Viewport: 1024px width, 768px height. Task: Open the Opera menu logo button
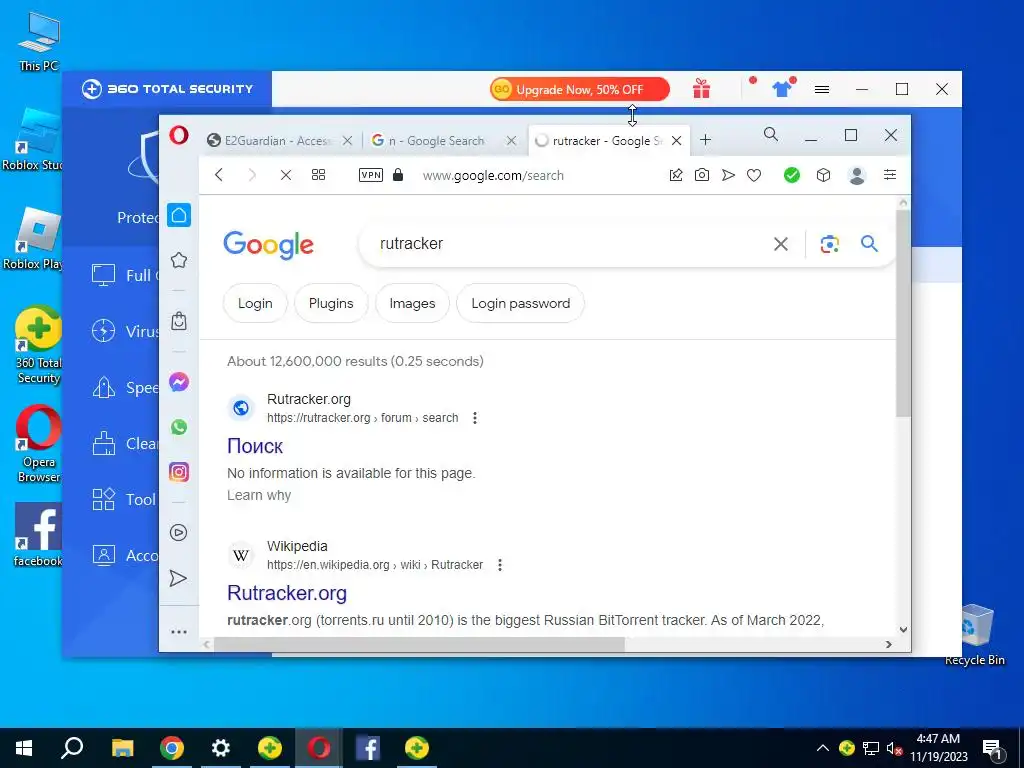coord(179,136)
